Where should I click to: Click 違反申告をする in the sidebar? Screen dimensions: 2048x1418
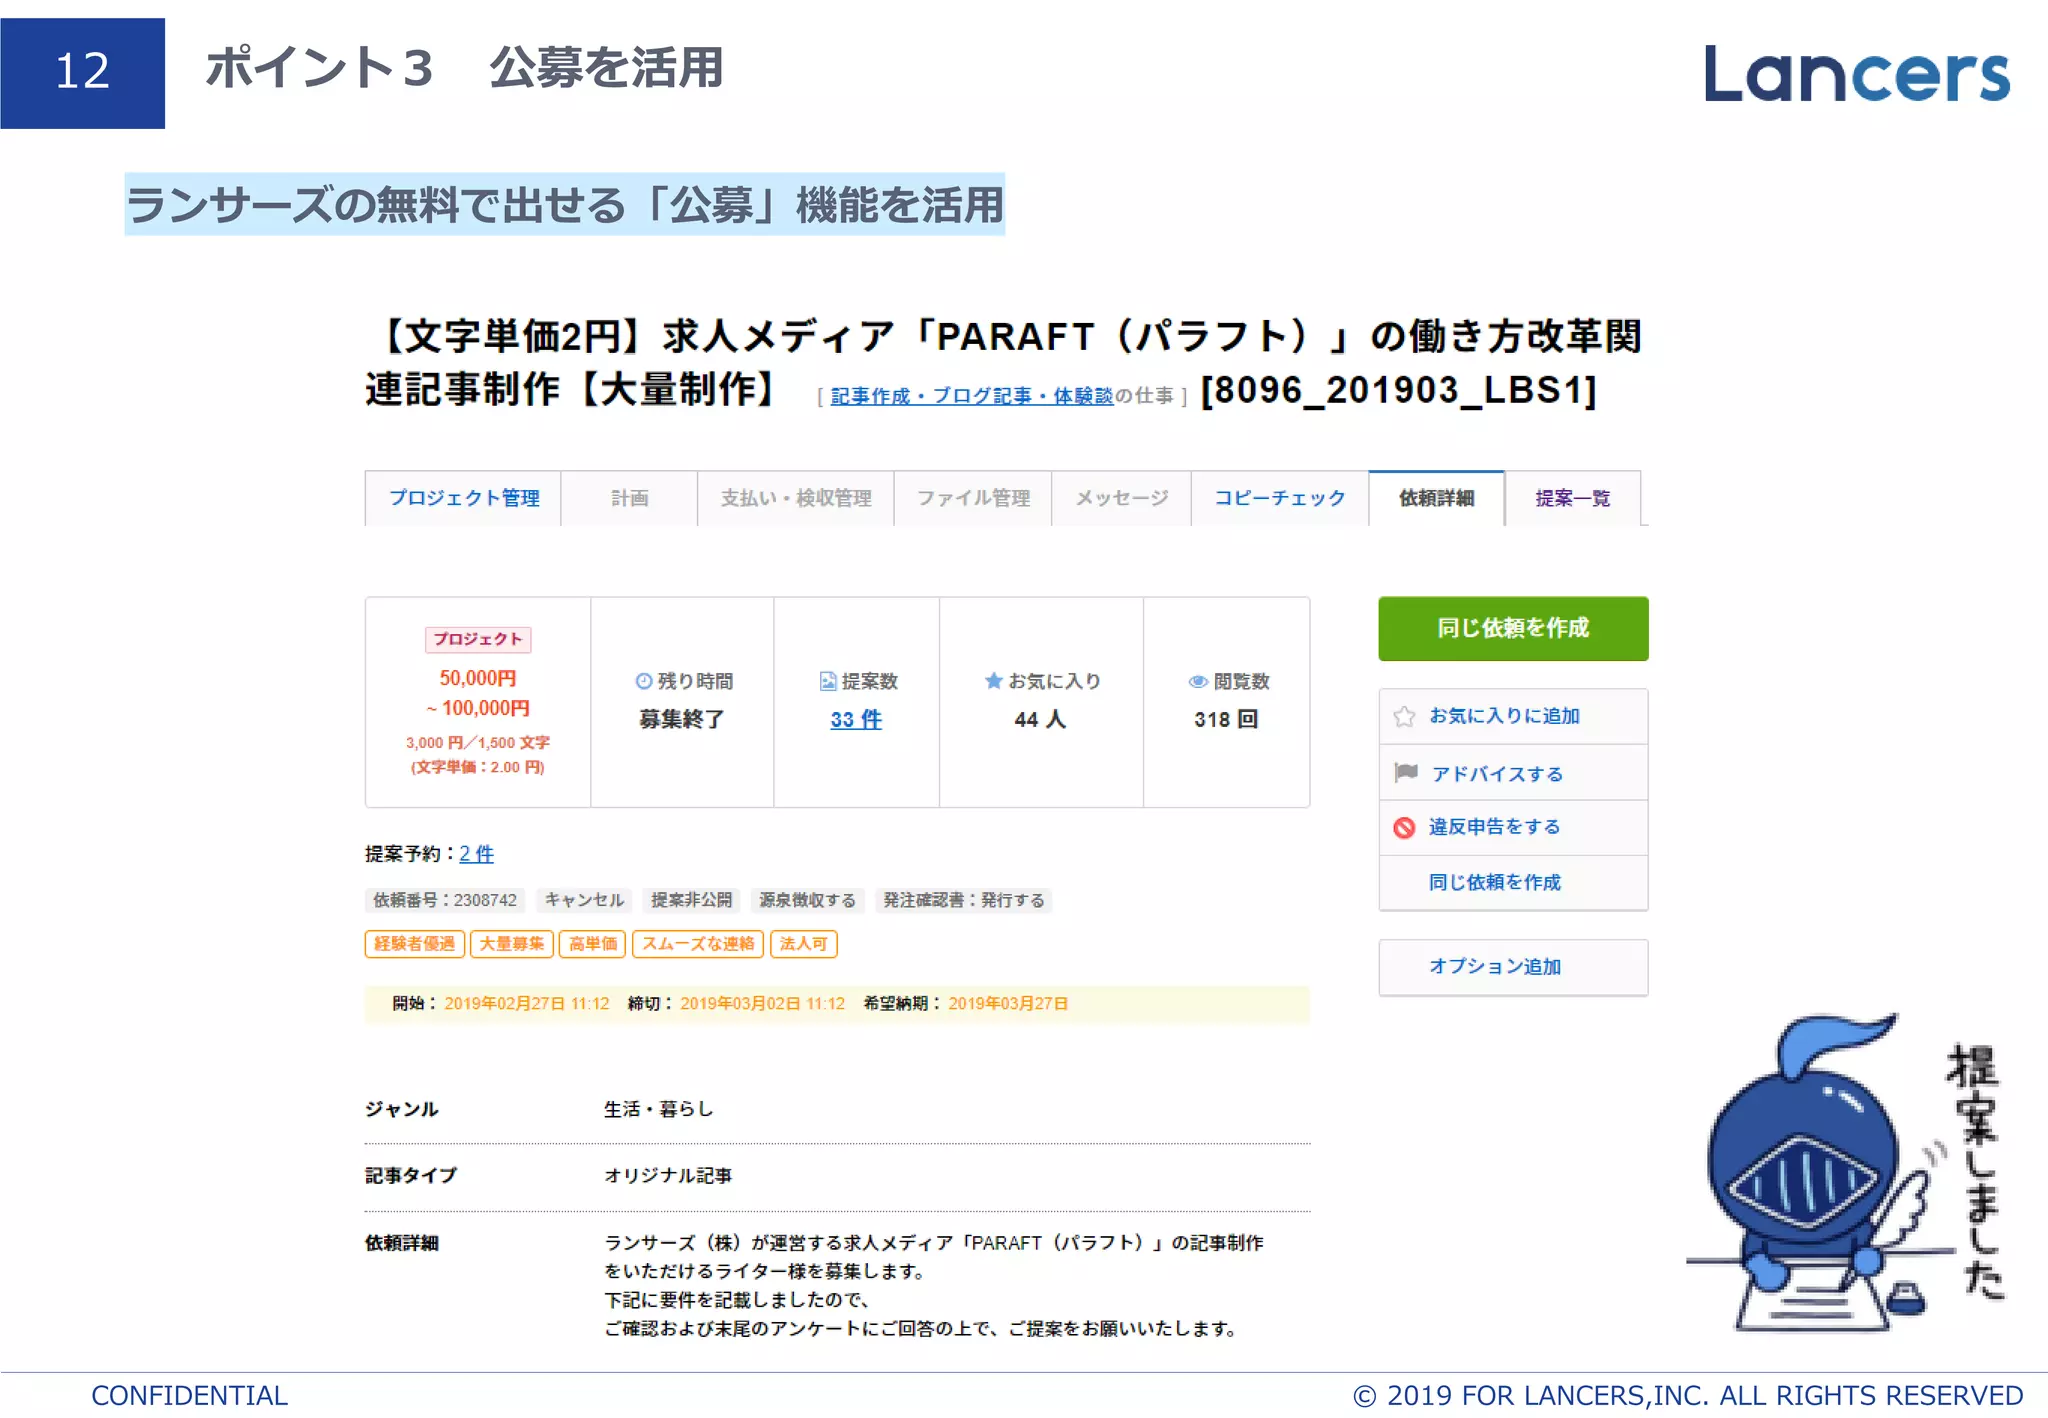click(x=1494, y=827)
